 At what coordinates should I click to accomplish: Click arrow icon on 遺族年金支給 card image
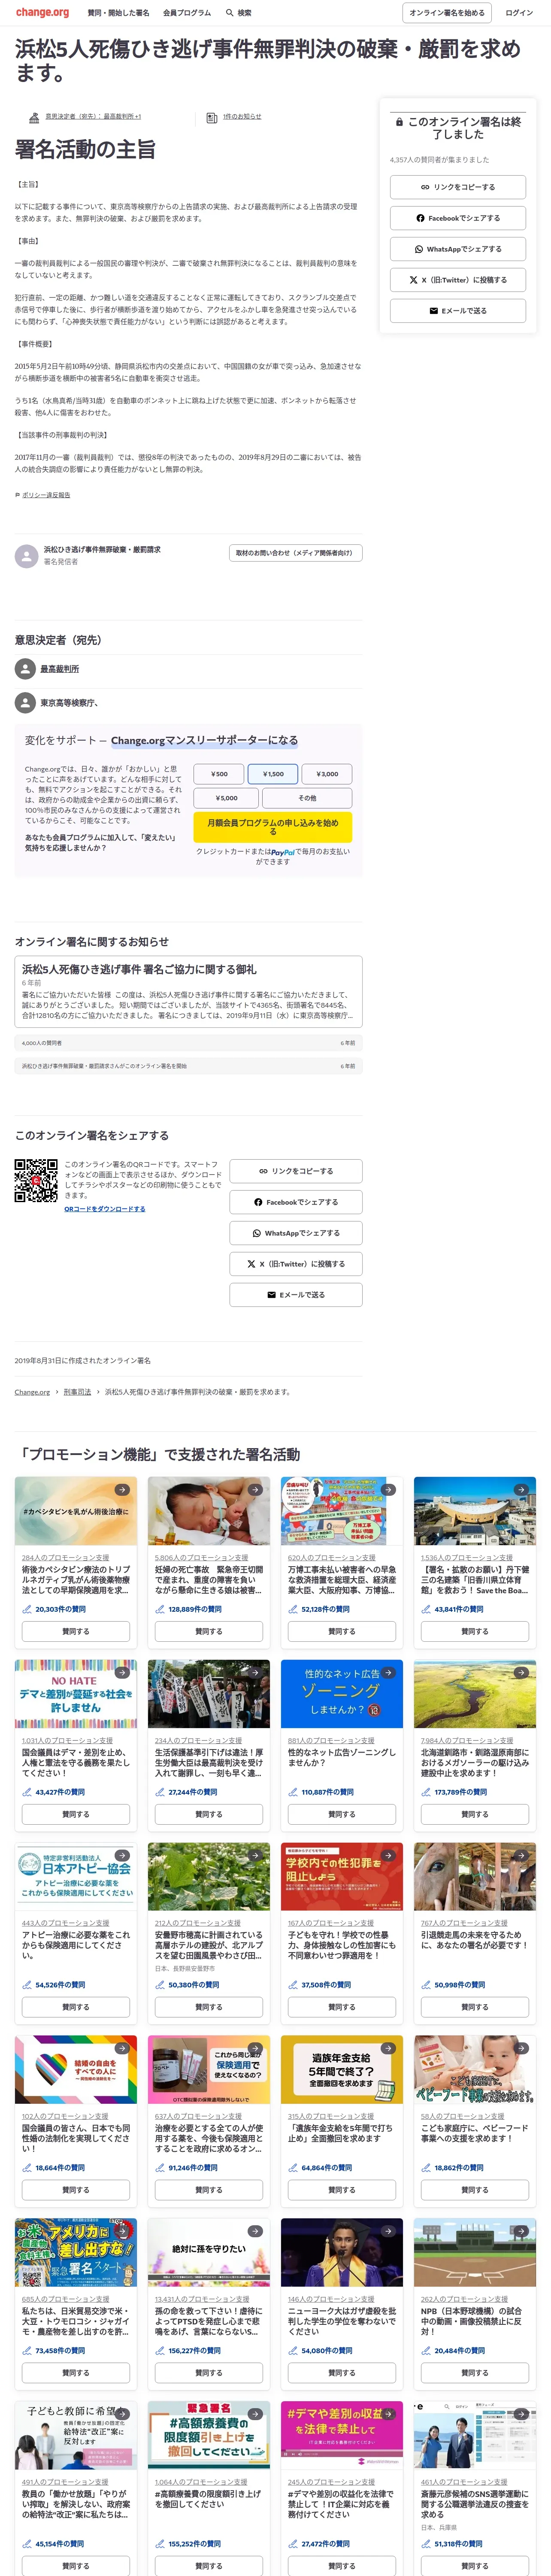(388, 2049)
